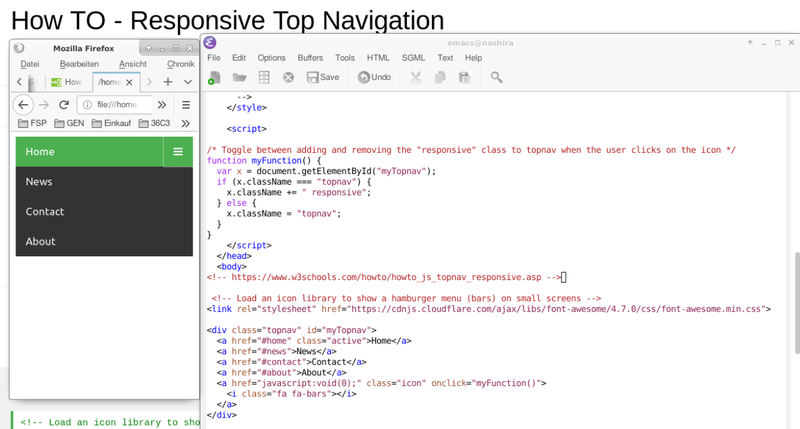Open Einkauf bookmark folder
Screen dimensions: 800x429
(x=111, y=123)
